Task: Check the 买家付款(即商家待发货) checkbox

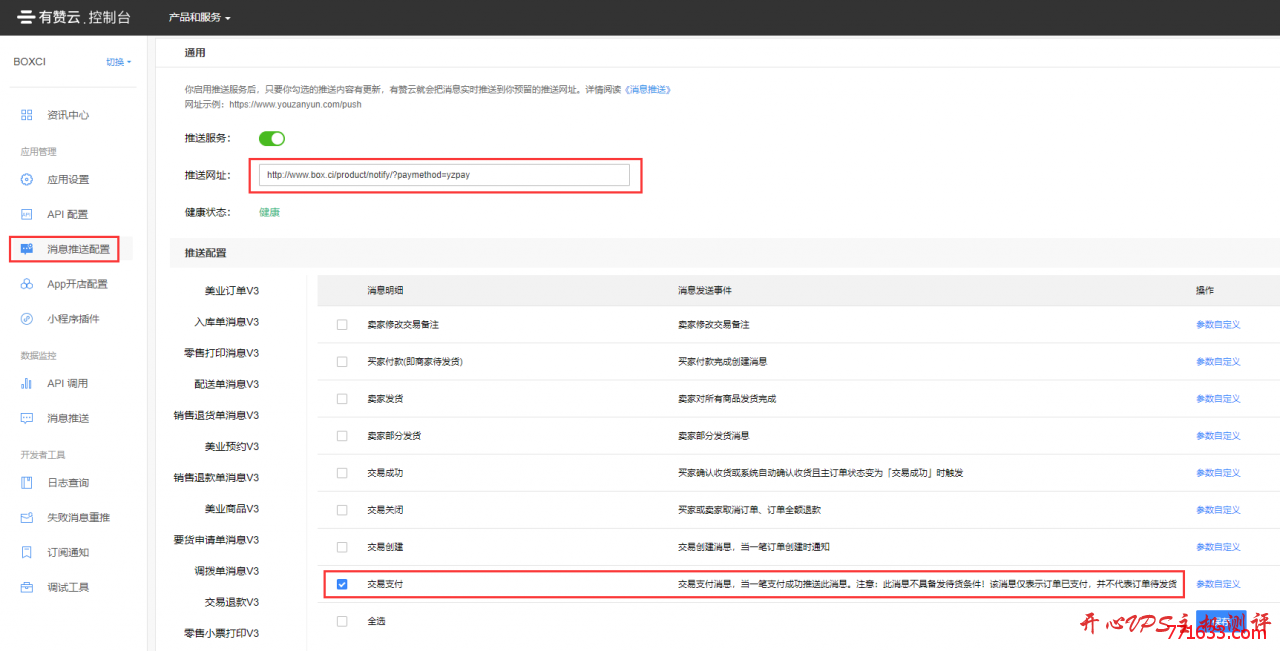Action: tap(342, 362)
